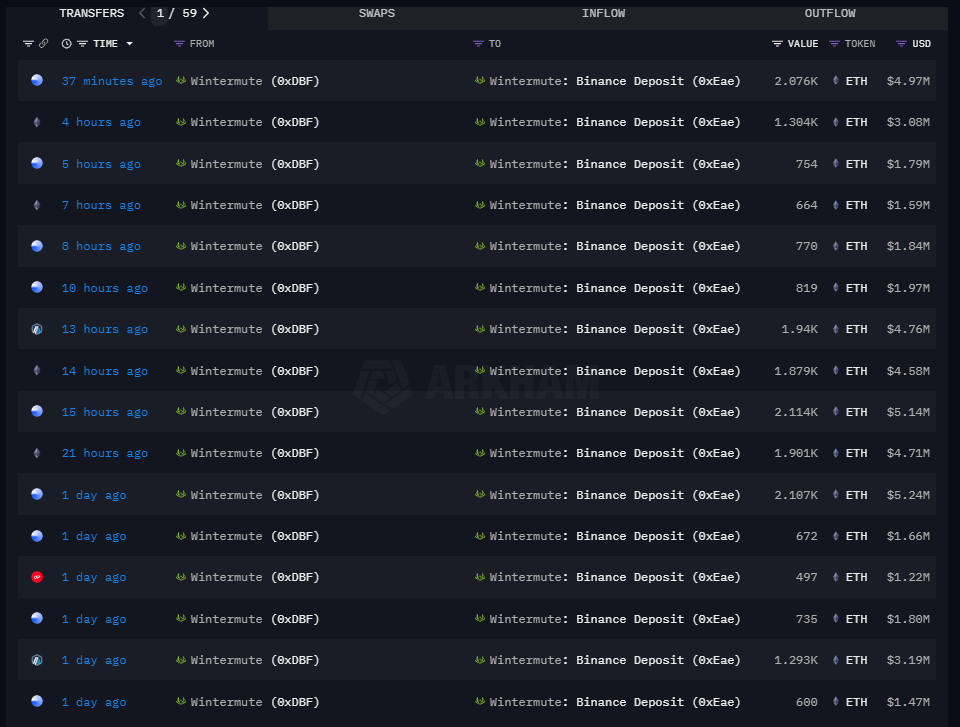Viewport: 960px width, 727px height.
Task: Click Ethereum chain icon on 7 hours ago row
Action: pyautogui.click(x=37, y=205)
